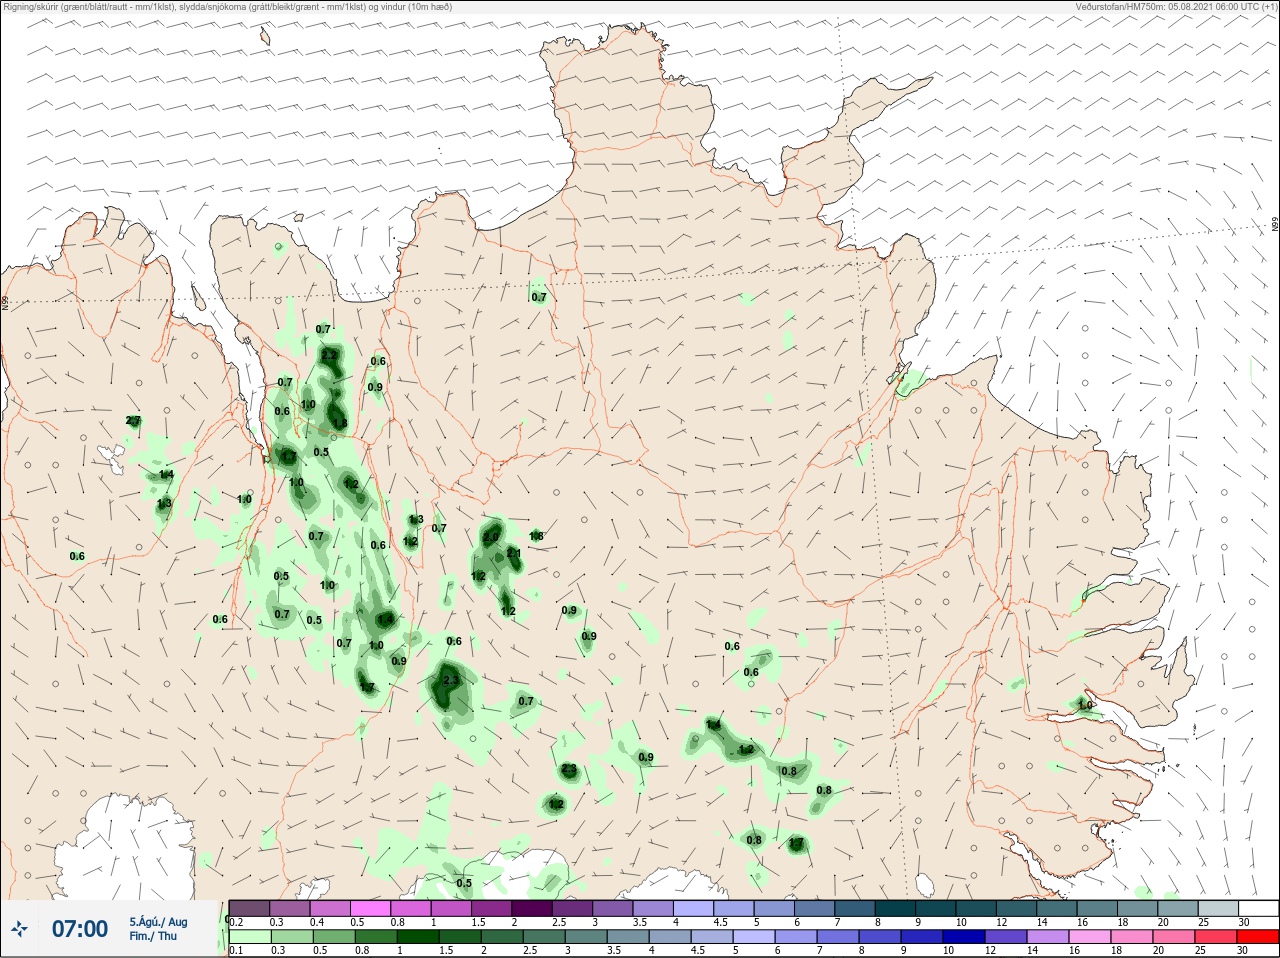Click the N99 label on the map's left edge
Viewport: 1280px width, 958px height.
pos(5,301)
